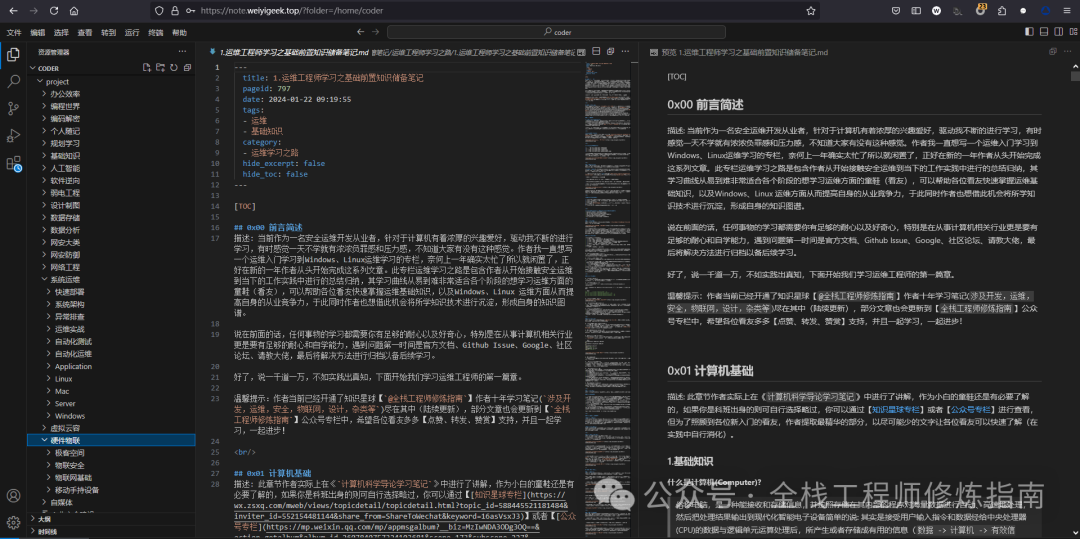Viewport: 1080px width, 539px height.
Task: Toggle the bottom panel layout
Action: point(1044,32)
